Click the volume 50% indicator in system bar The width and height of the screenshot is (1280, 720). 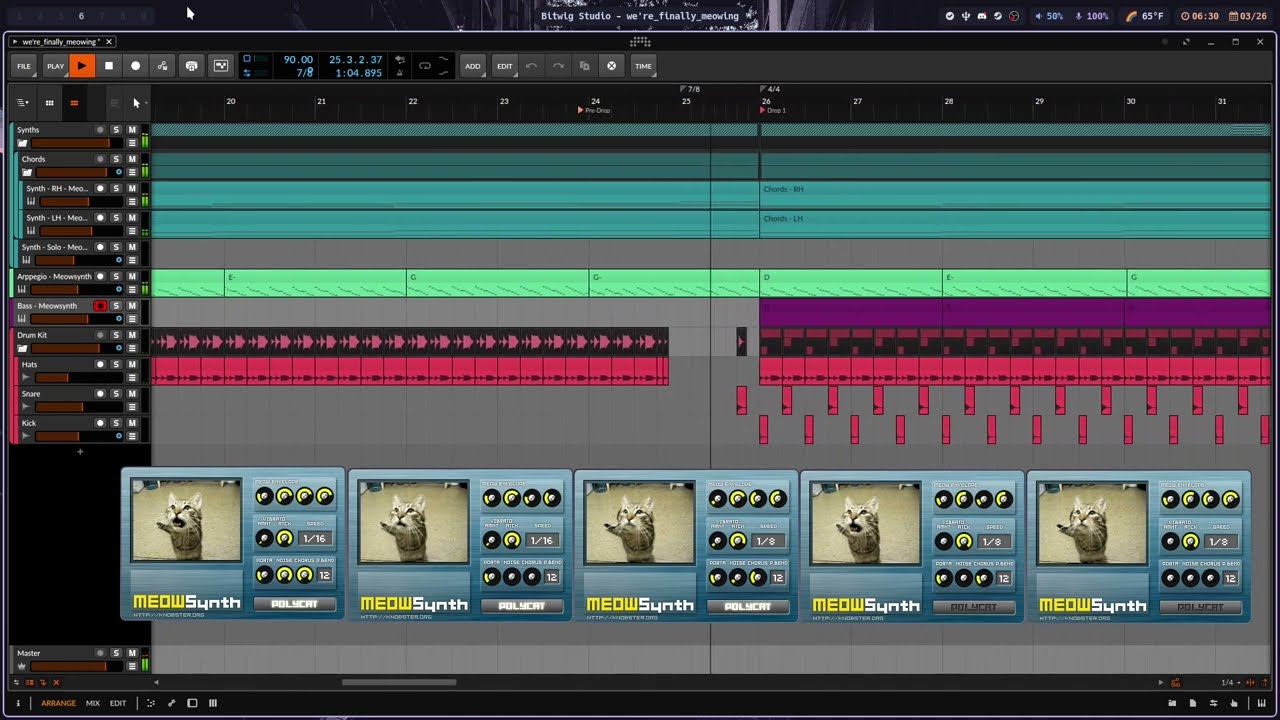tap(1049, 16)
